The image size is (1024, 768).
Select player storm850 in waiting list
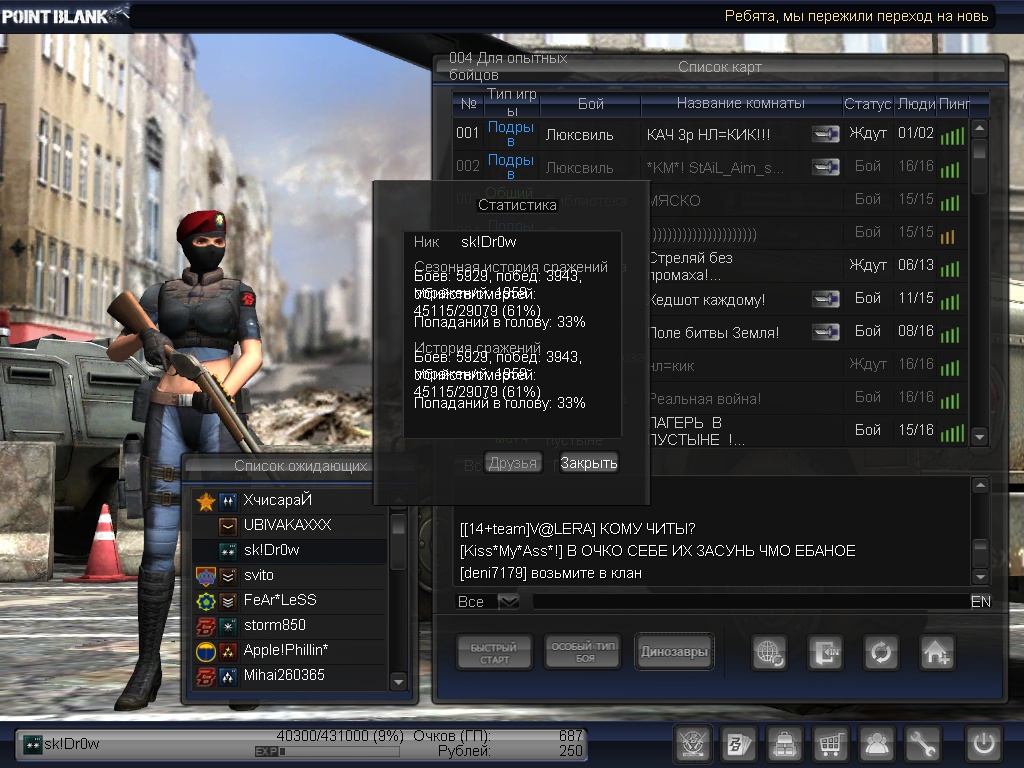289,626
